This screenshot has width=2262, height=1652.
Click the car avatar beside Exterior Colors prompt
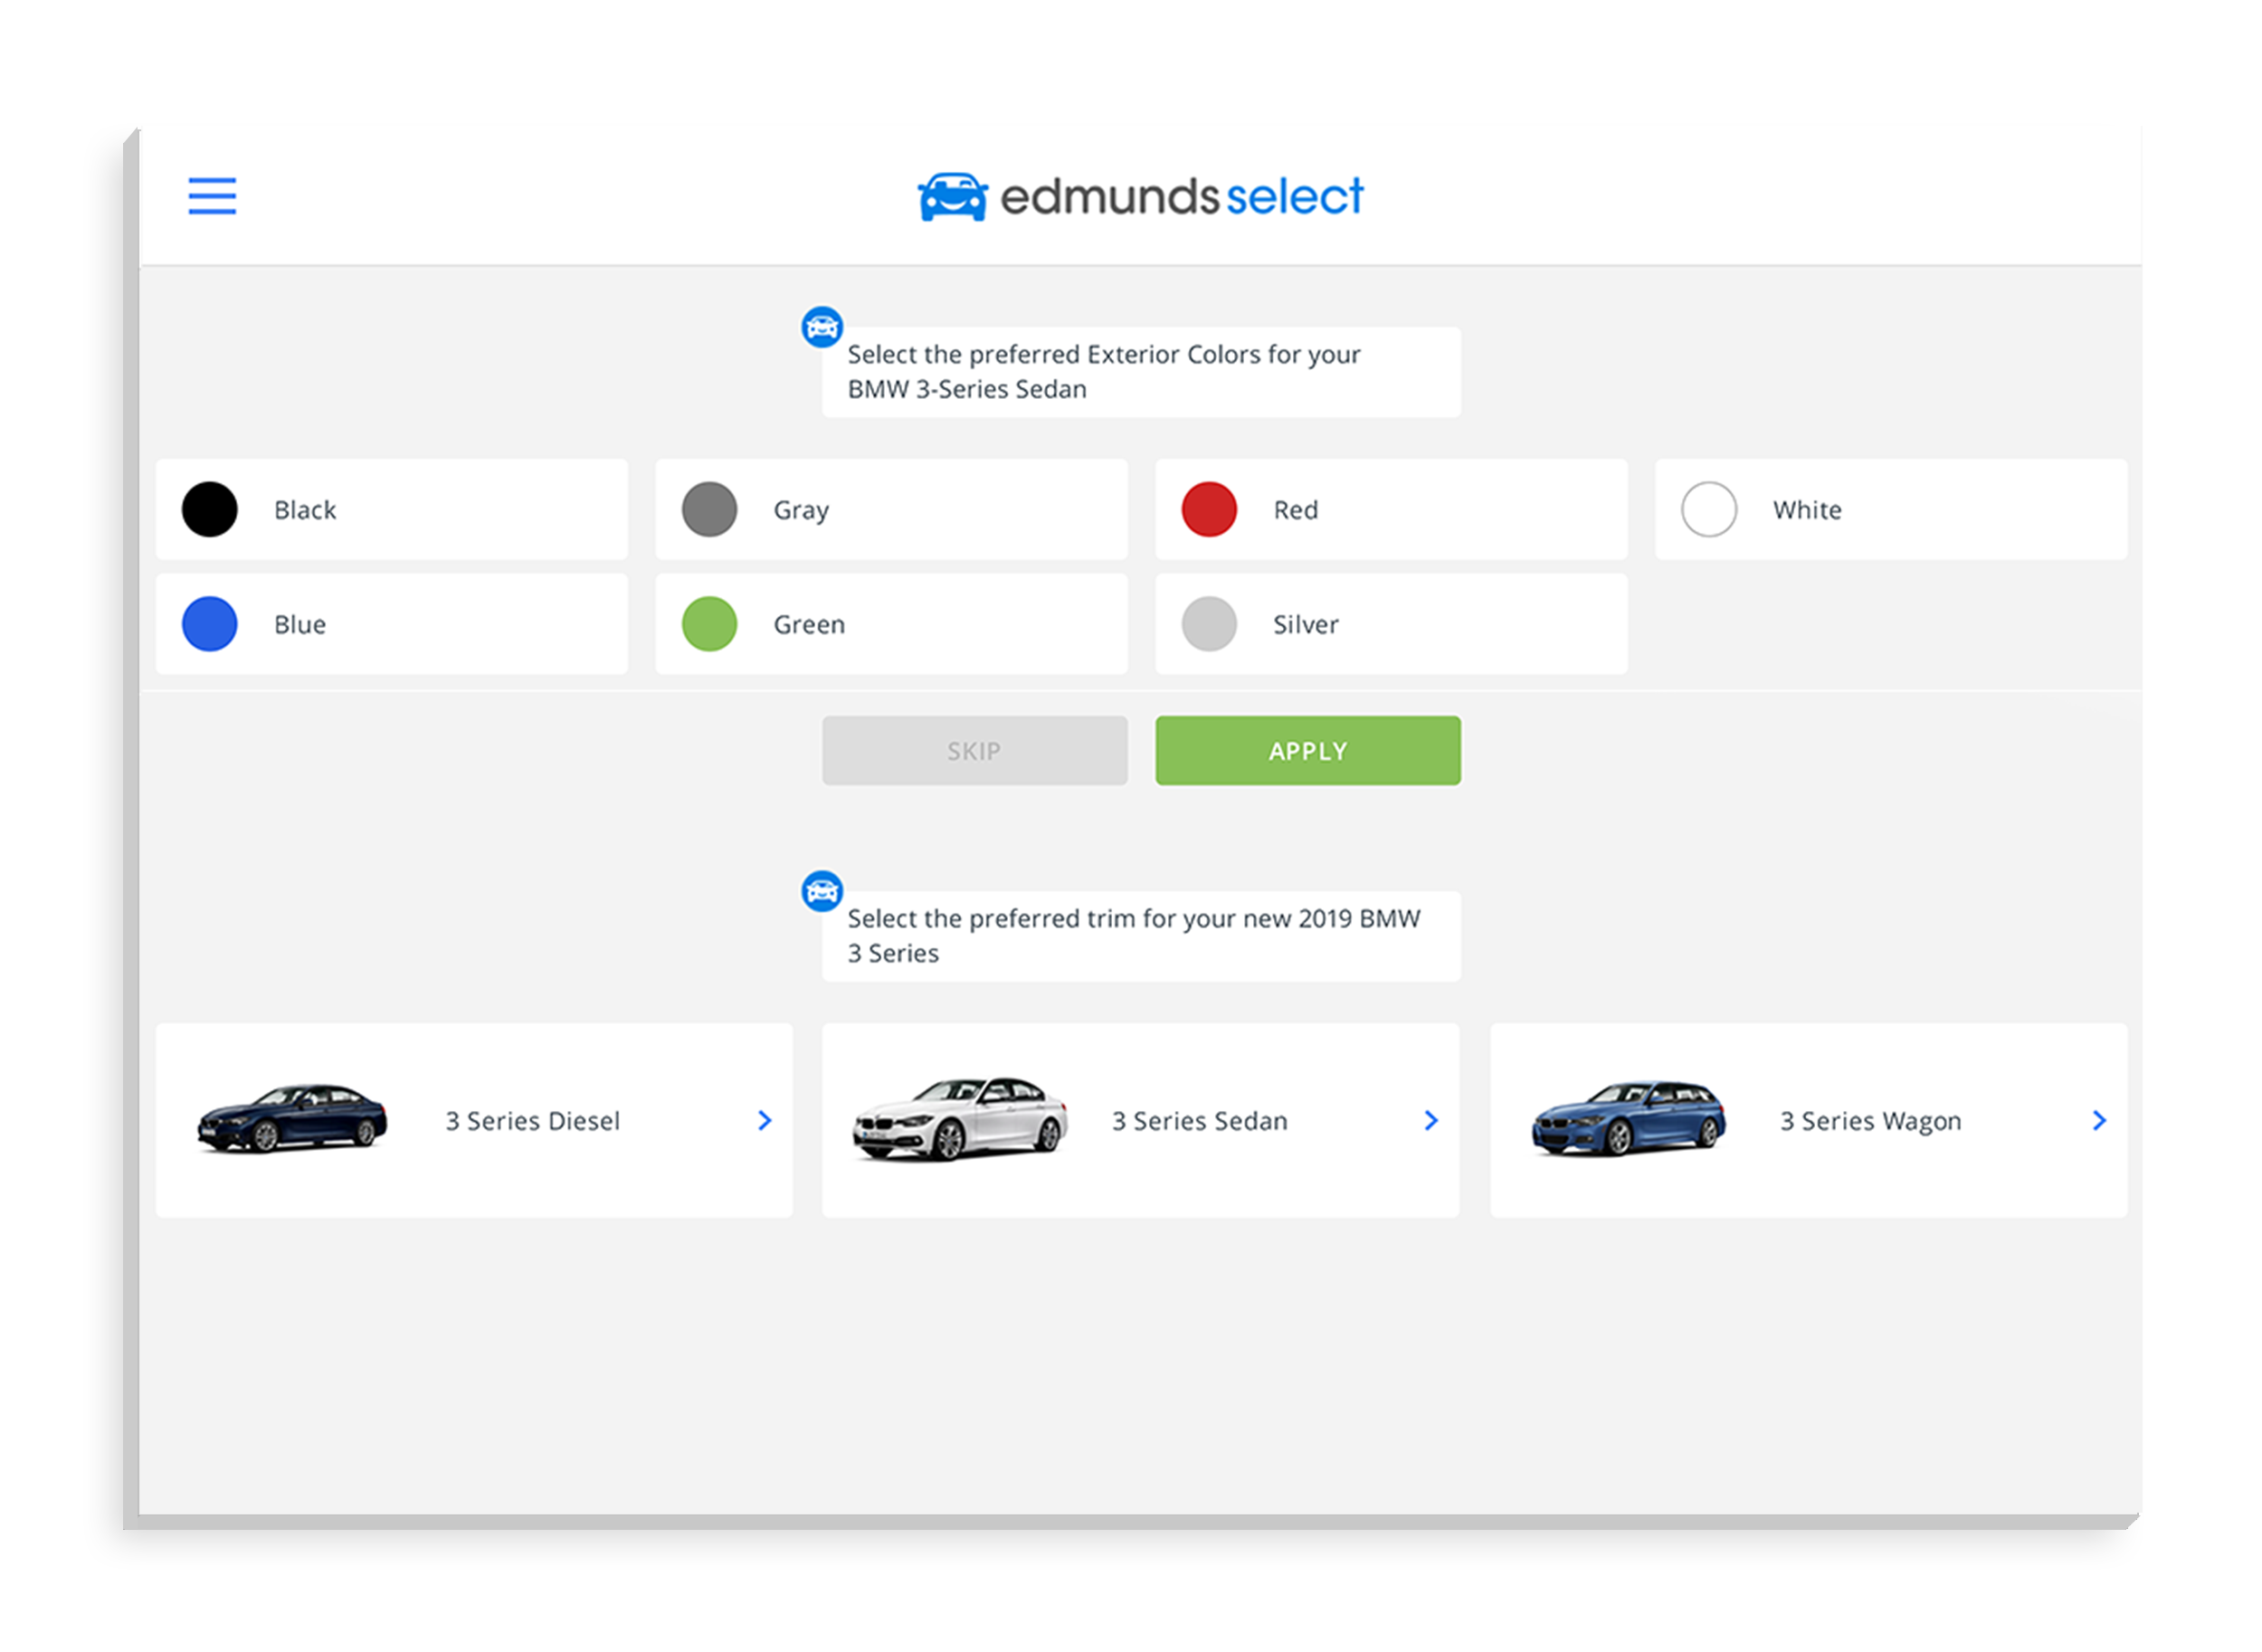(x=822, y=327)
